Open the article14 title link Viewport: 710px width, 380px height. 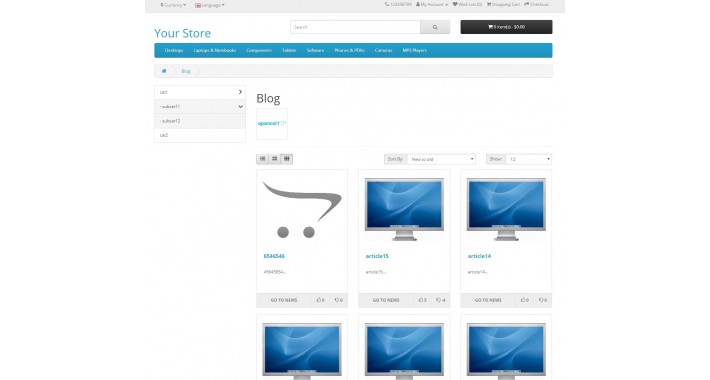point(479,256)
